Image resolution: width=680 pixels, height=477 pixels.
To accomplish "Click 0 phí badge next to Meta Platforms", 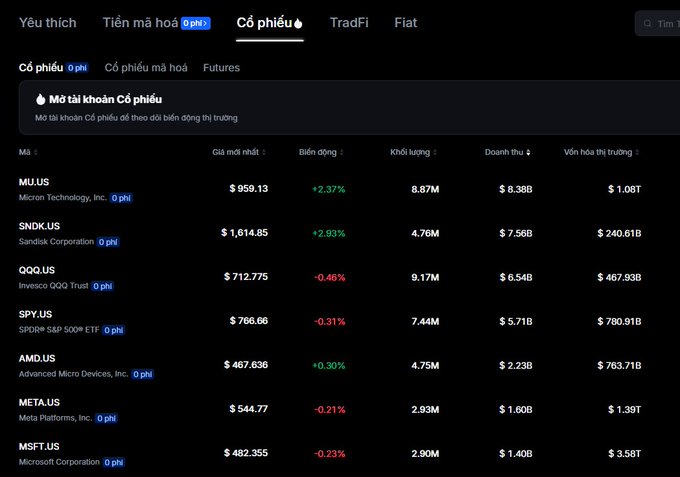I will coord(106,418).
